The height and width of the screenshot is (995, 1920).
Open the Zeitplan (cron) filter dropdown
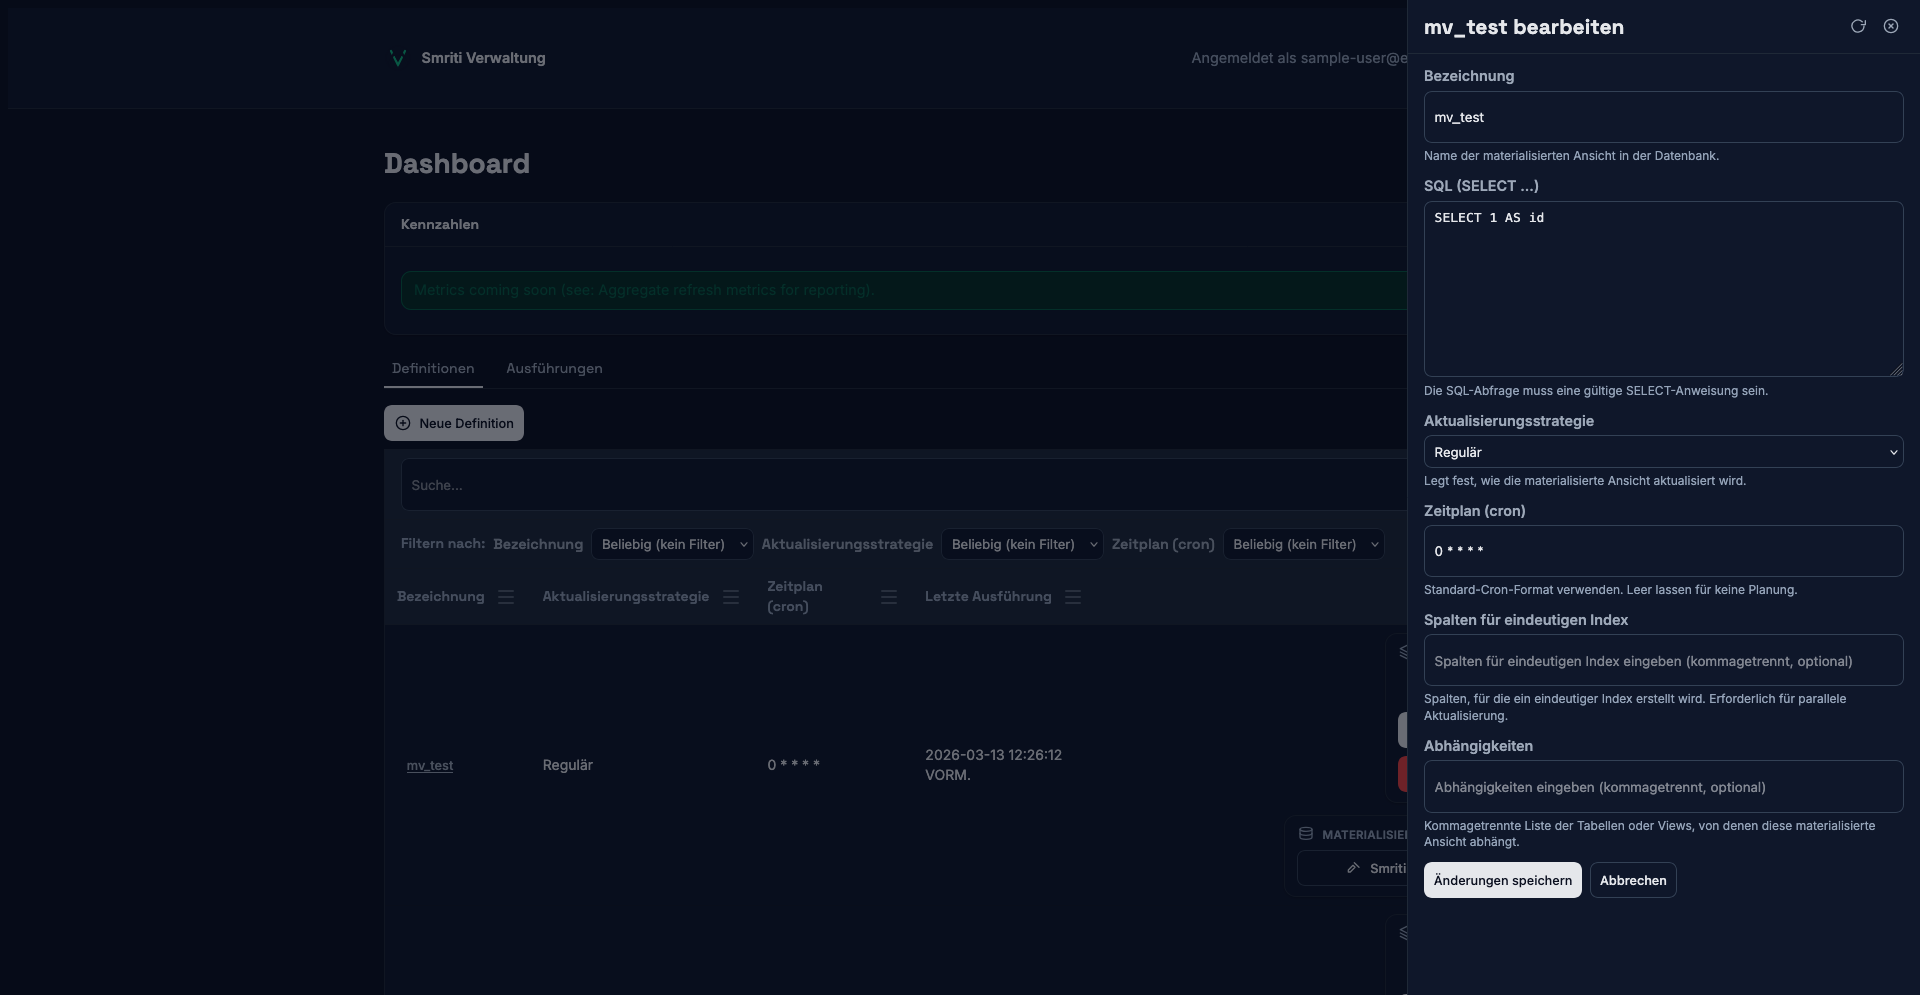[x=1302, y=544]
